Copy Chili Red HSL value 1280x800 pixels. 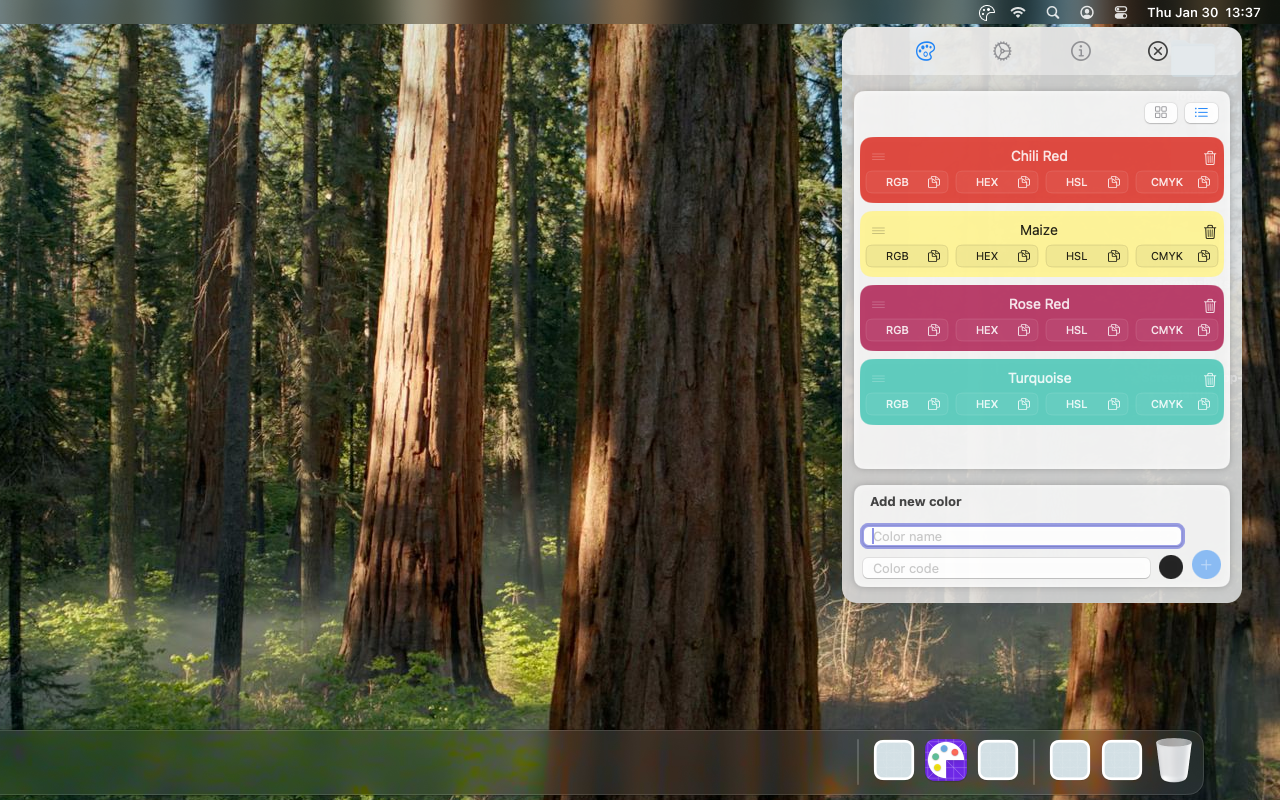pos(1087,182)
